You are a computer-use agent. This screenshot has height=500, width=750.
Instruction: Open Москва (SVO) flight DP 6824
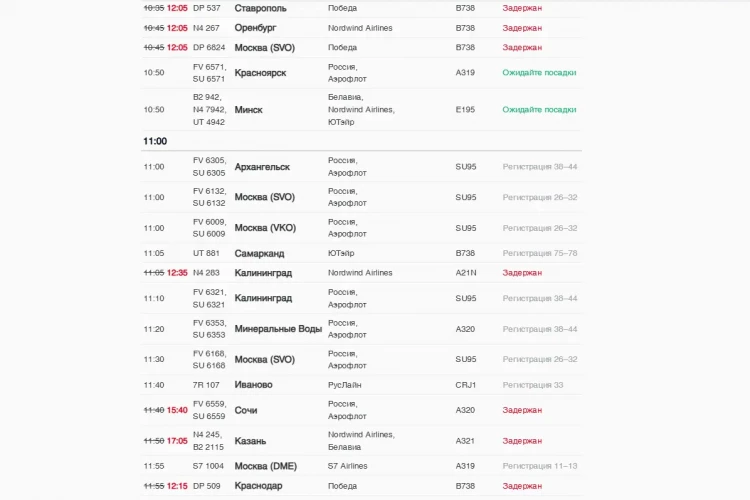pyautogui.click(x=361, y=47)
